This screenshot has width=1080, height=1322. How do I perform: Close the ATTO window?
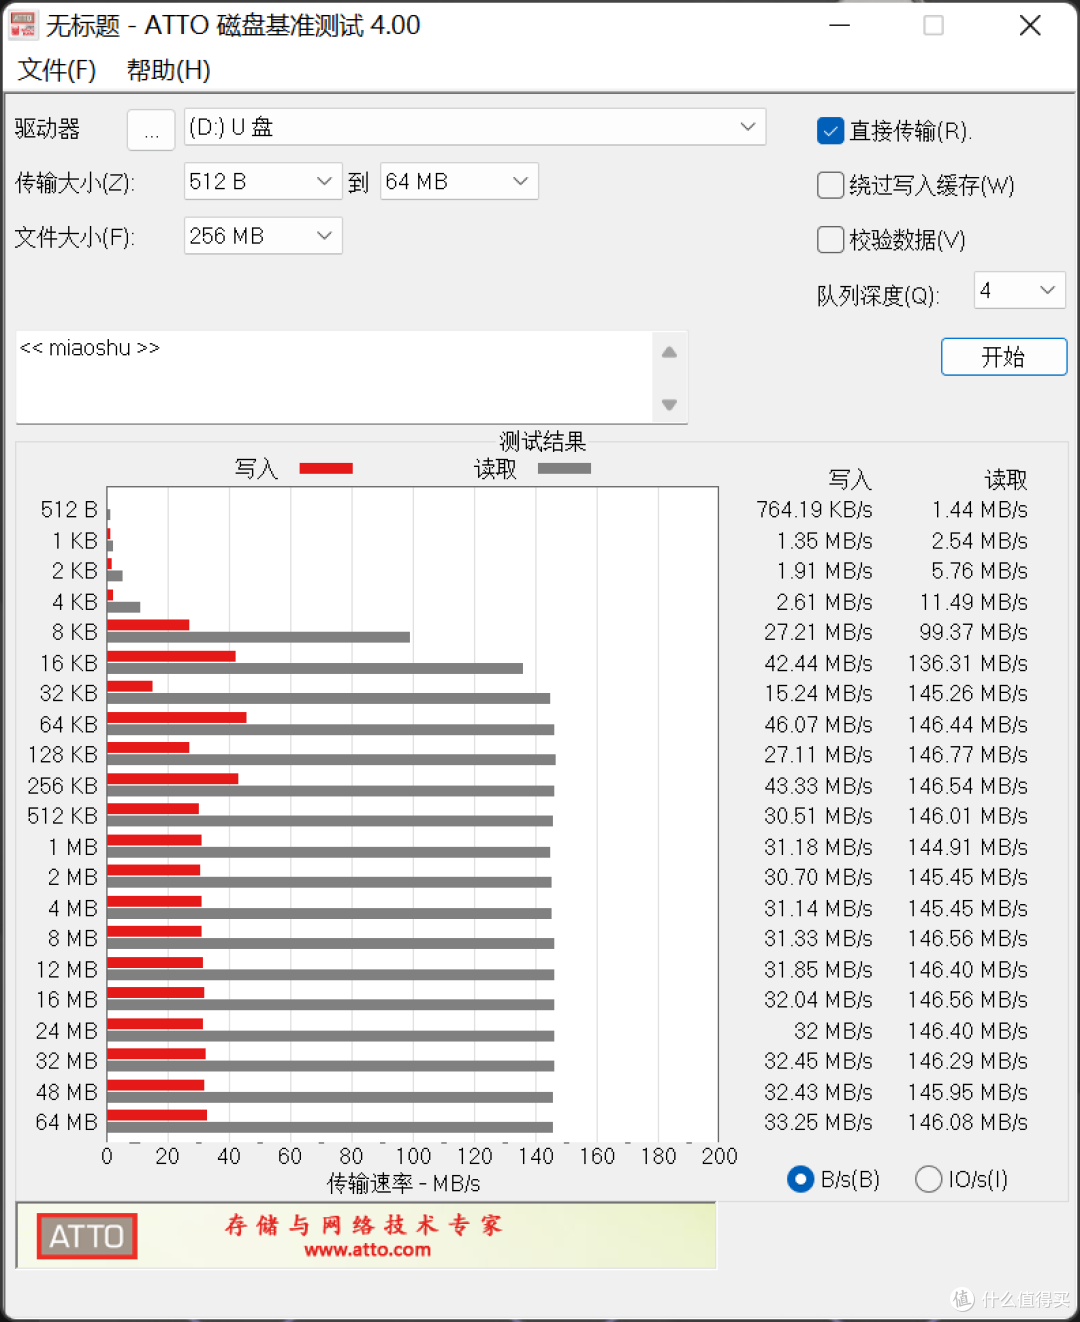(1030, 25)
